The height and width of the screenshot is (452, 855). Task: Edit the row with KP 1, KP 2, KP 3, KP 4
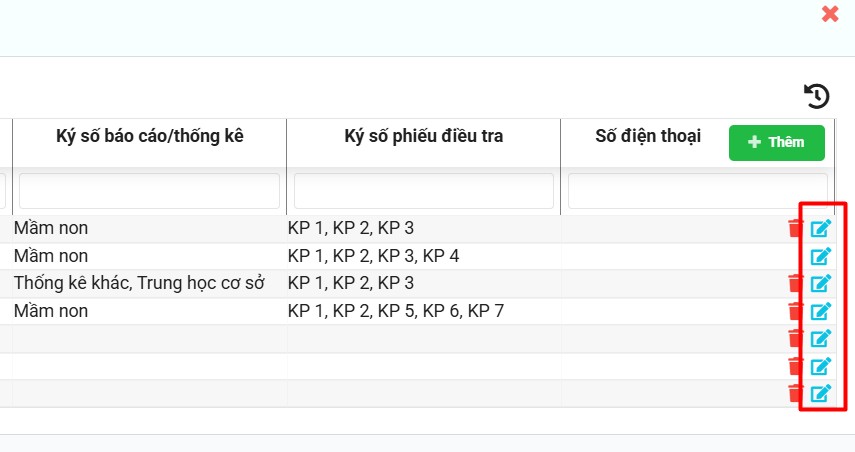pos(821,256)
